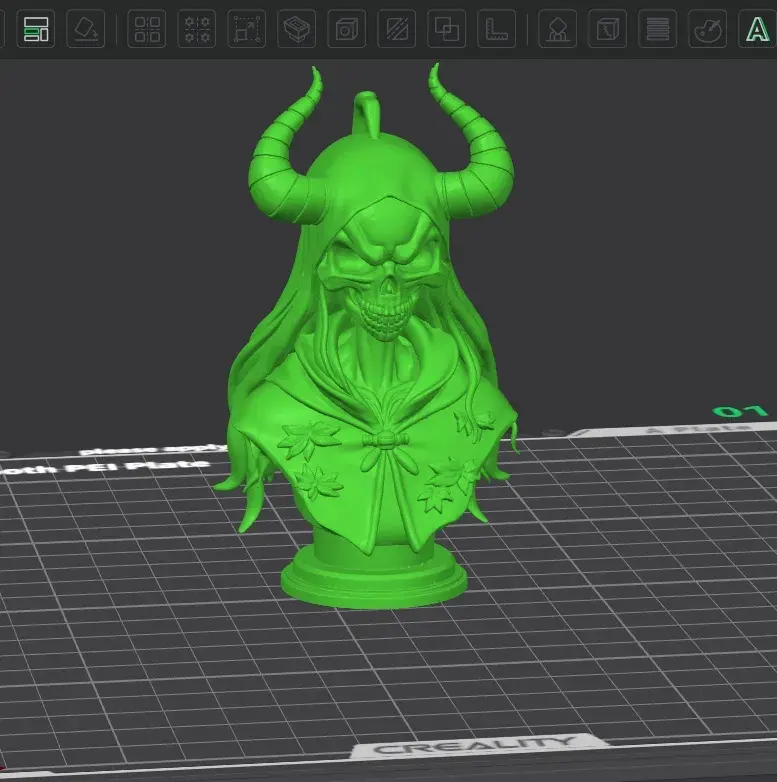The image size is (777, 782).
Task: Open the support painting tool
Action: tap(558, 29)
